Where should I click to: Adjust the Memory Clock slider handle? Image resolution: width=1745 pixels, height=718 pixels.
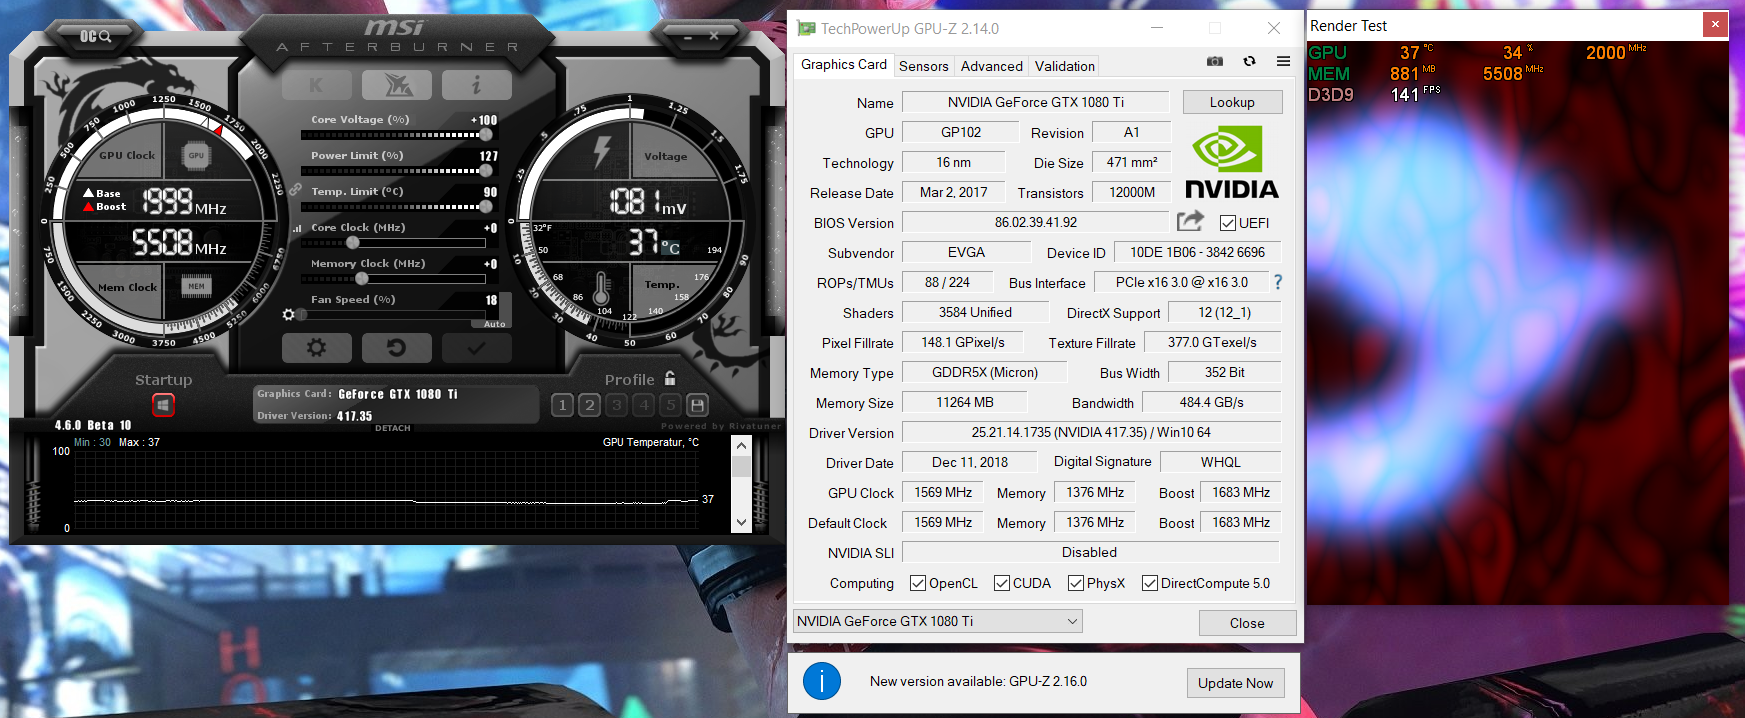(362, 279)
